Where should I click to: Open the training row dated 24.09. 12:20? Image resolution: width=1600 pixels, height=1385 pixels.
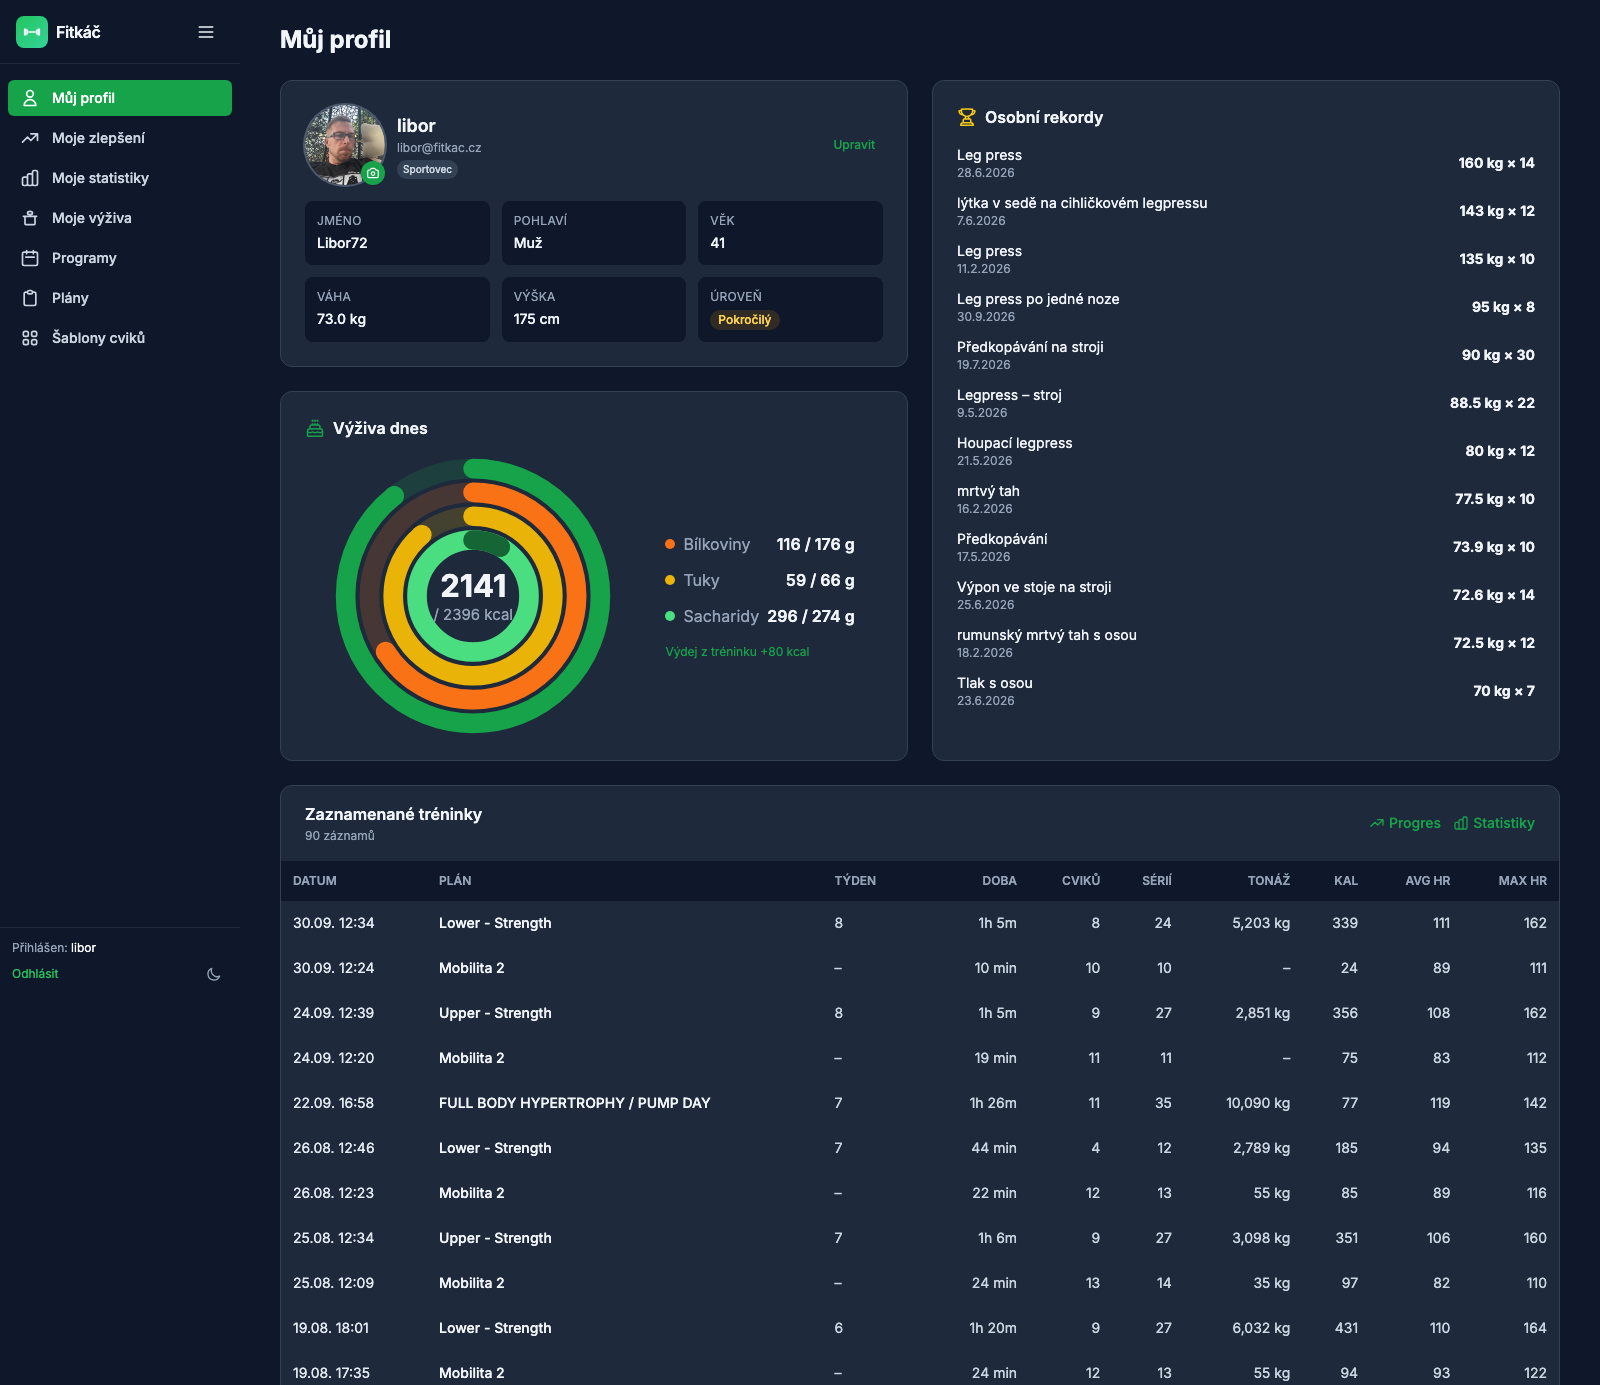click(x=920, y=1058)
